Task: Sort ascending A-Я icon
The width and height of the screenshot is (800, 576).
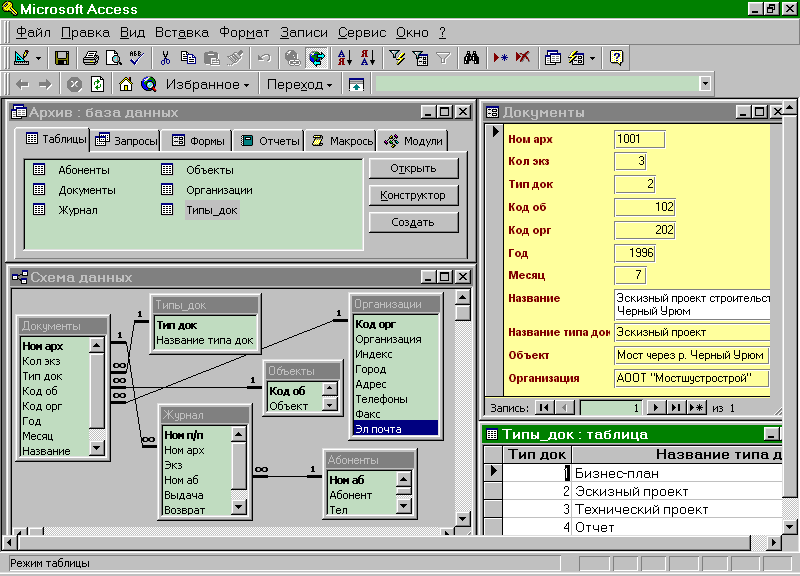Action: tap(345, 58)
